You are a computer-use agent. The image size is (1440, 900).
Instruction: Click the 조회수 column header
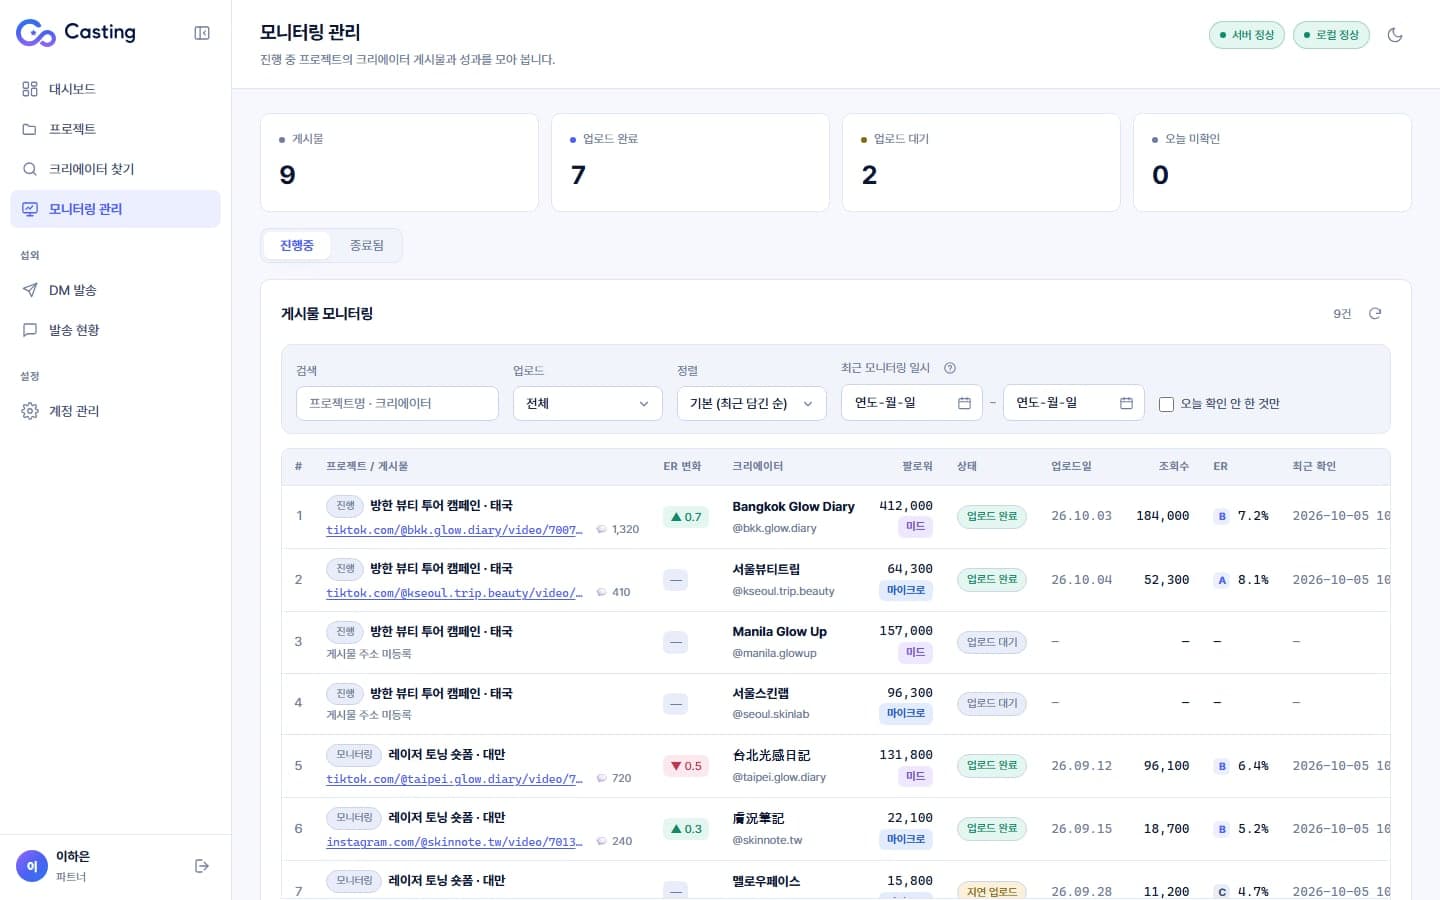pos(1174,467)
